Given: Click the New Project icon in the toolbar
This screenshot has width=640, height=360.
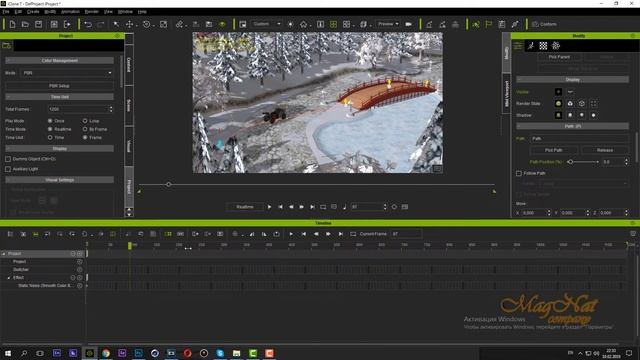Looking at the screenshot, I should click(x=12, y=24).
